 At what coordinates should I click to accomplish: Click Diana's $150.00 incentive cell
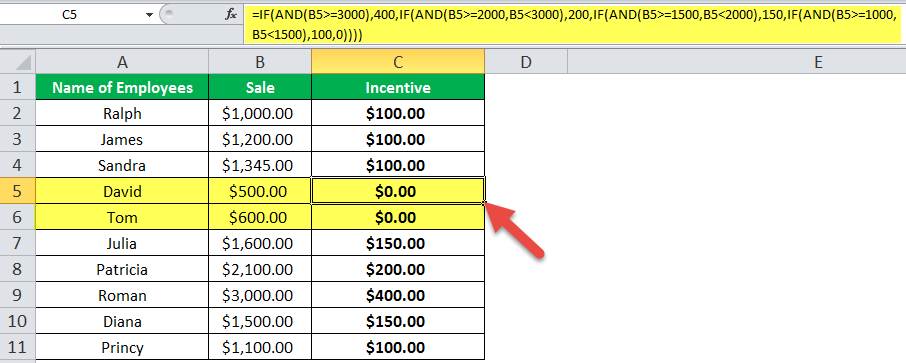tap(398, 321)
